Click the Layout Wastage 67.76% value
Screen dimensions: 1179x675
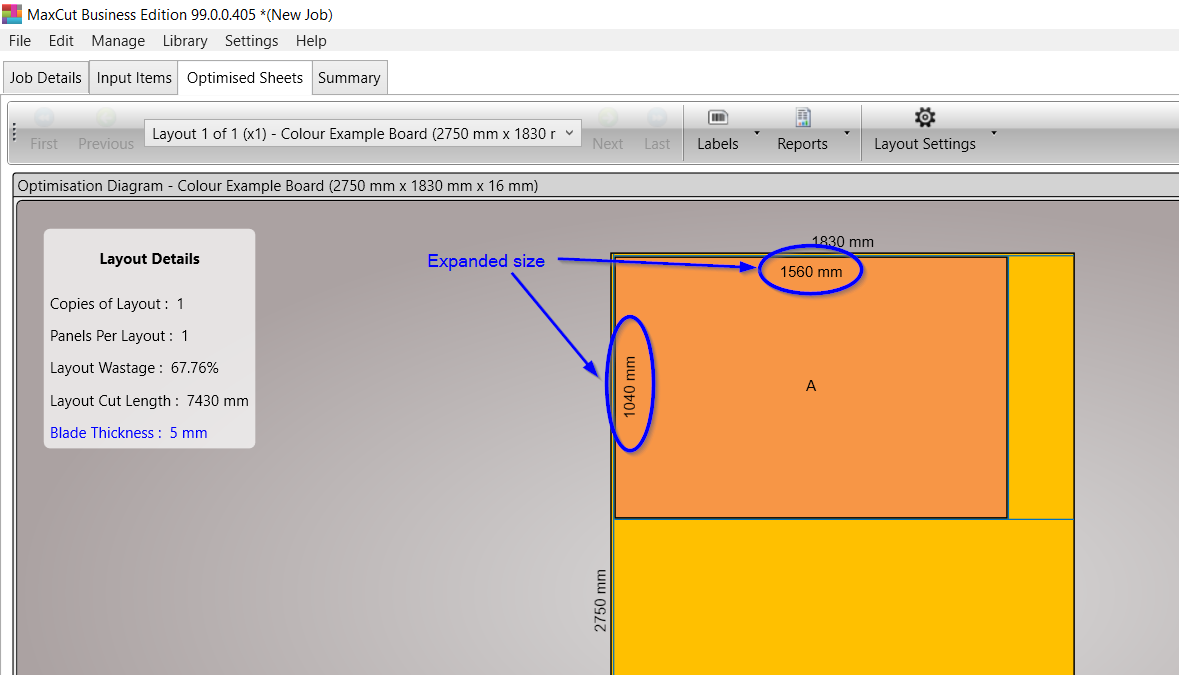[x=195, y=368]
